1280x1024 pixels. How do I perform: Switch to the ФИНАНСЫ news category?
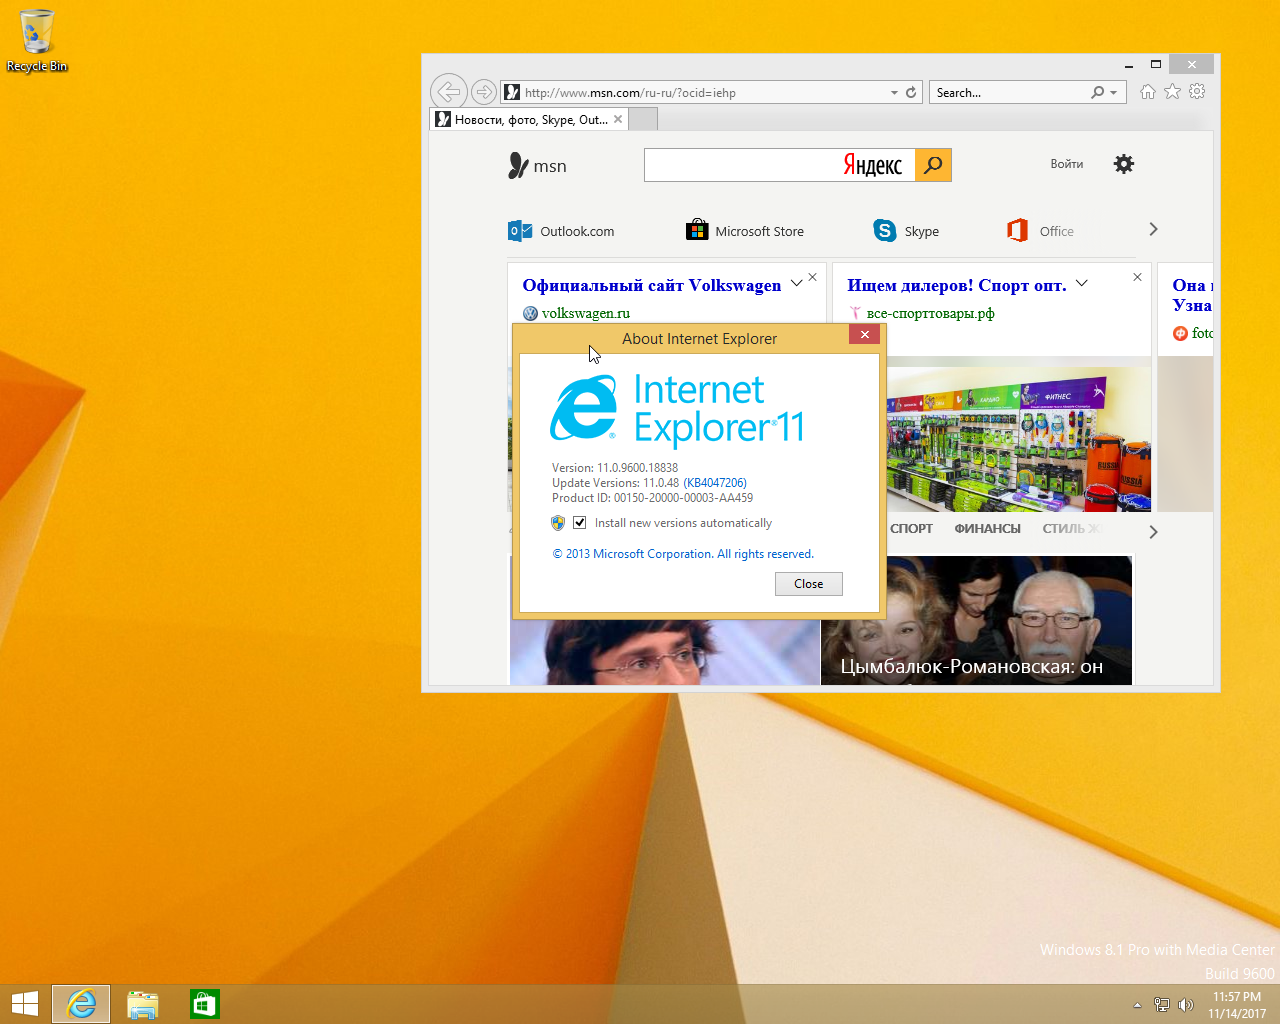[987, 529]
